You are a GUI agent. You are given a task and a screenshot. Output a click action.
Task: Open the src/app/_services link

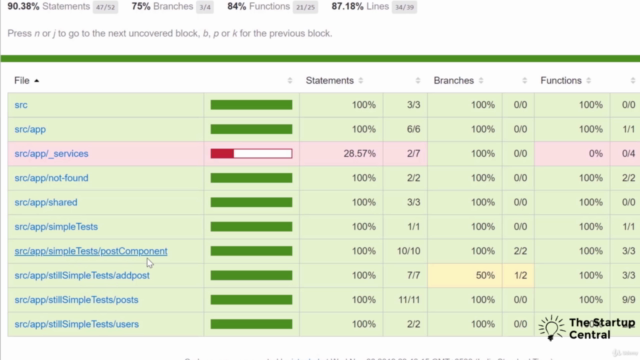point(51,153)
